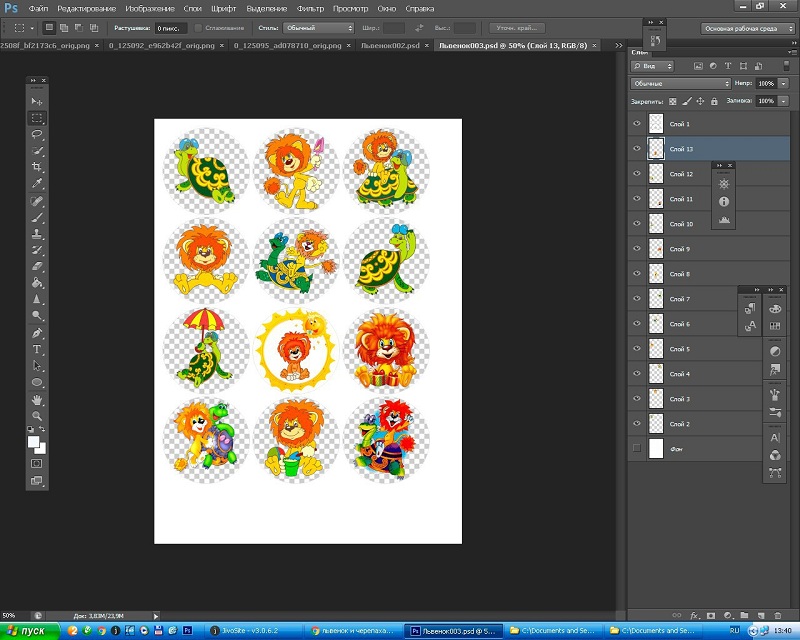The height and width of the screenshot is (640, 800).
Task: Toggle layer filtering switch on/off
Action: click(786, 66)
